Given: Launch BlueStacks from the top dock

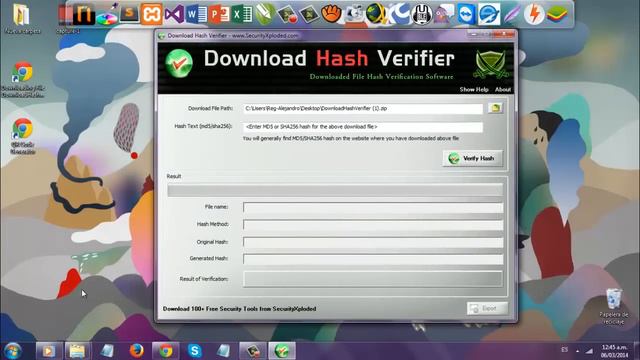Looking at the screenshot, I should [x=557, y=15].
